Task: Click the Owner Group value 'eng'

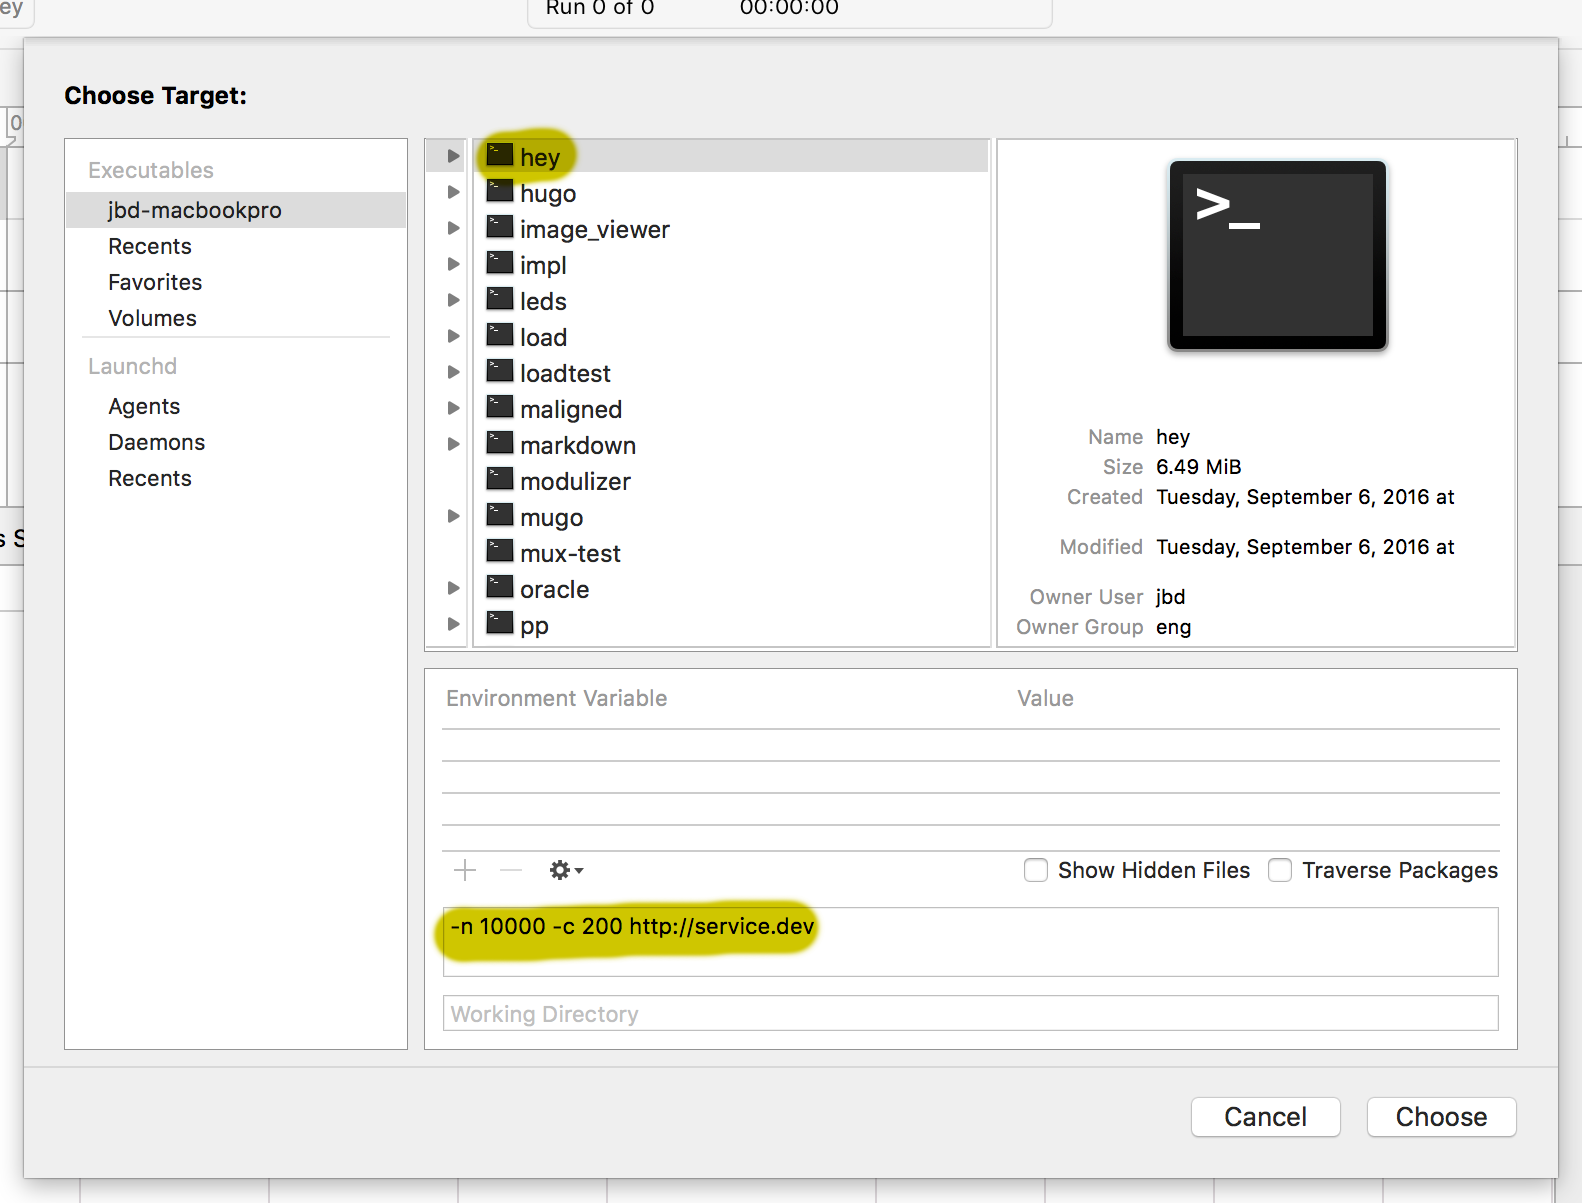Action: point(1173,627)
